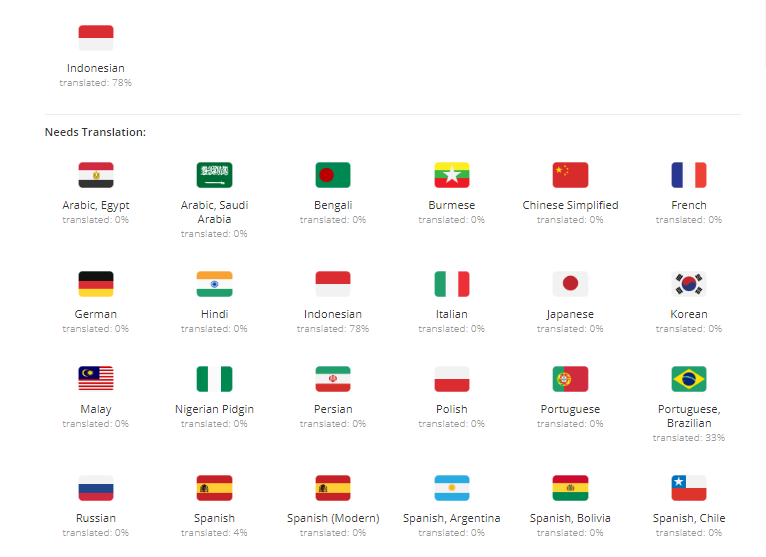Open the Indonesian link above Needs Translation
766x557 pixels.
click(x=96, y=68)
